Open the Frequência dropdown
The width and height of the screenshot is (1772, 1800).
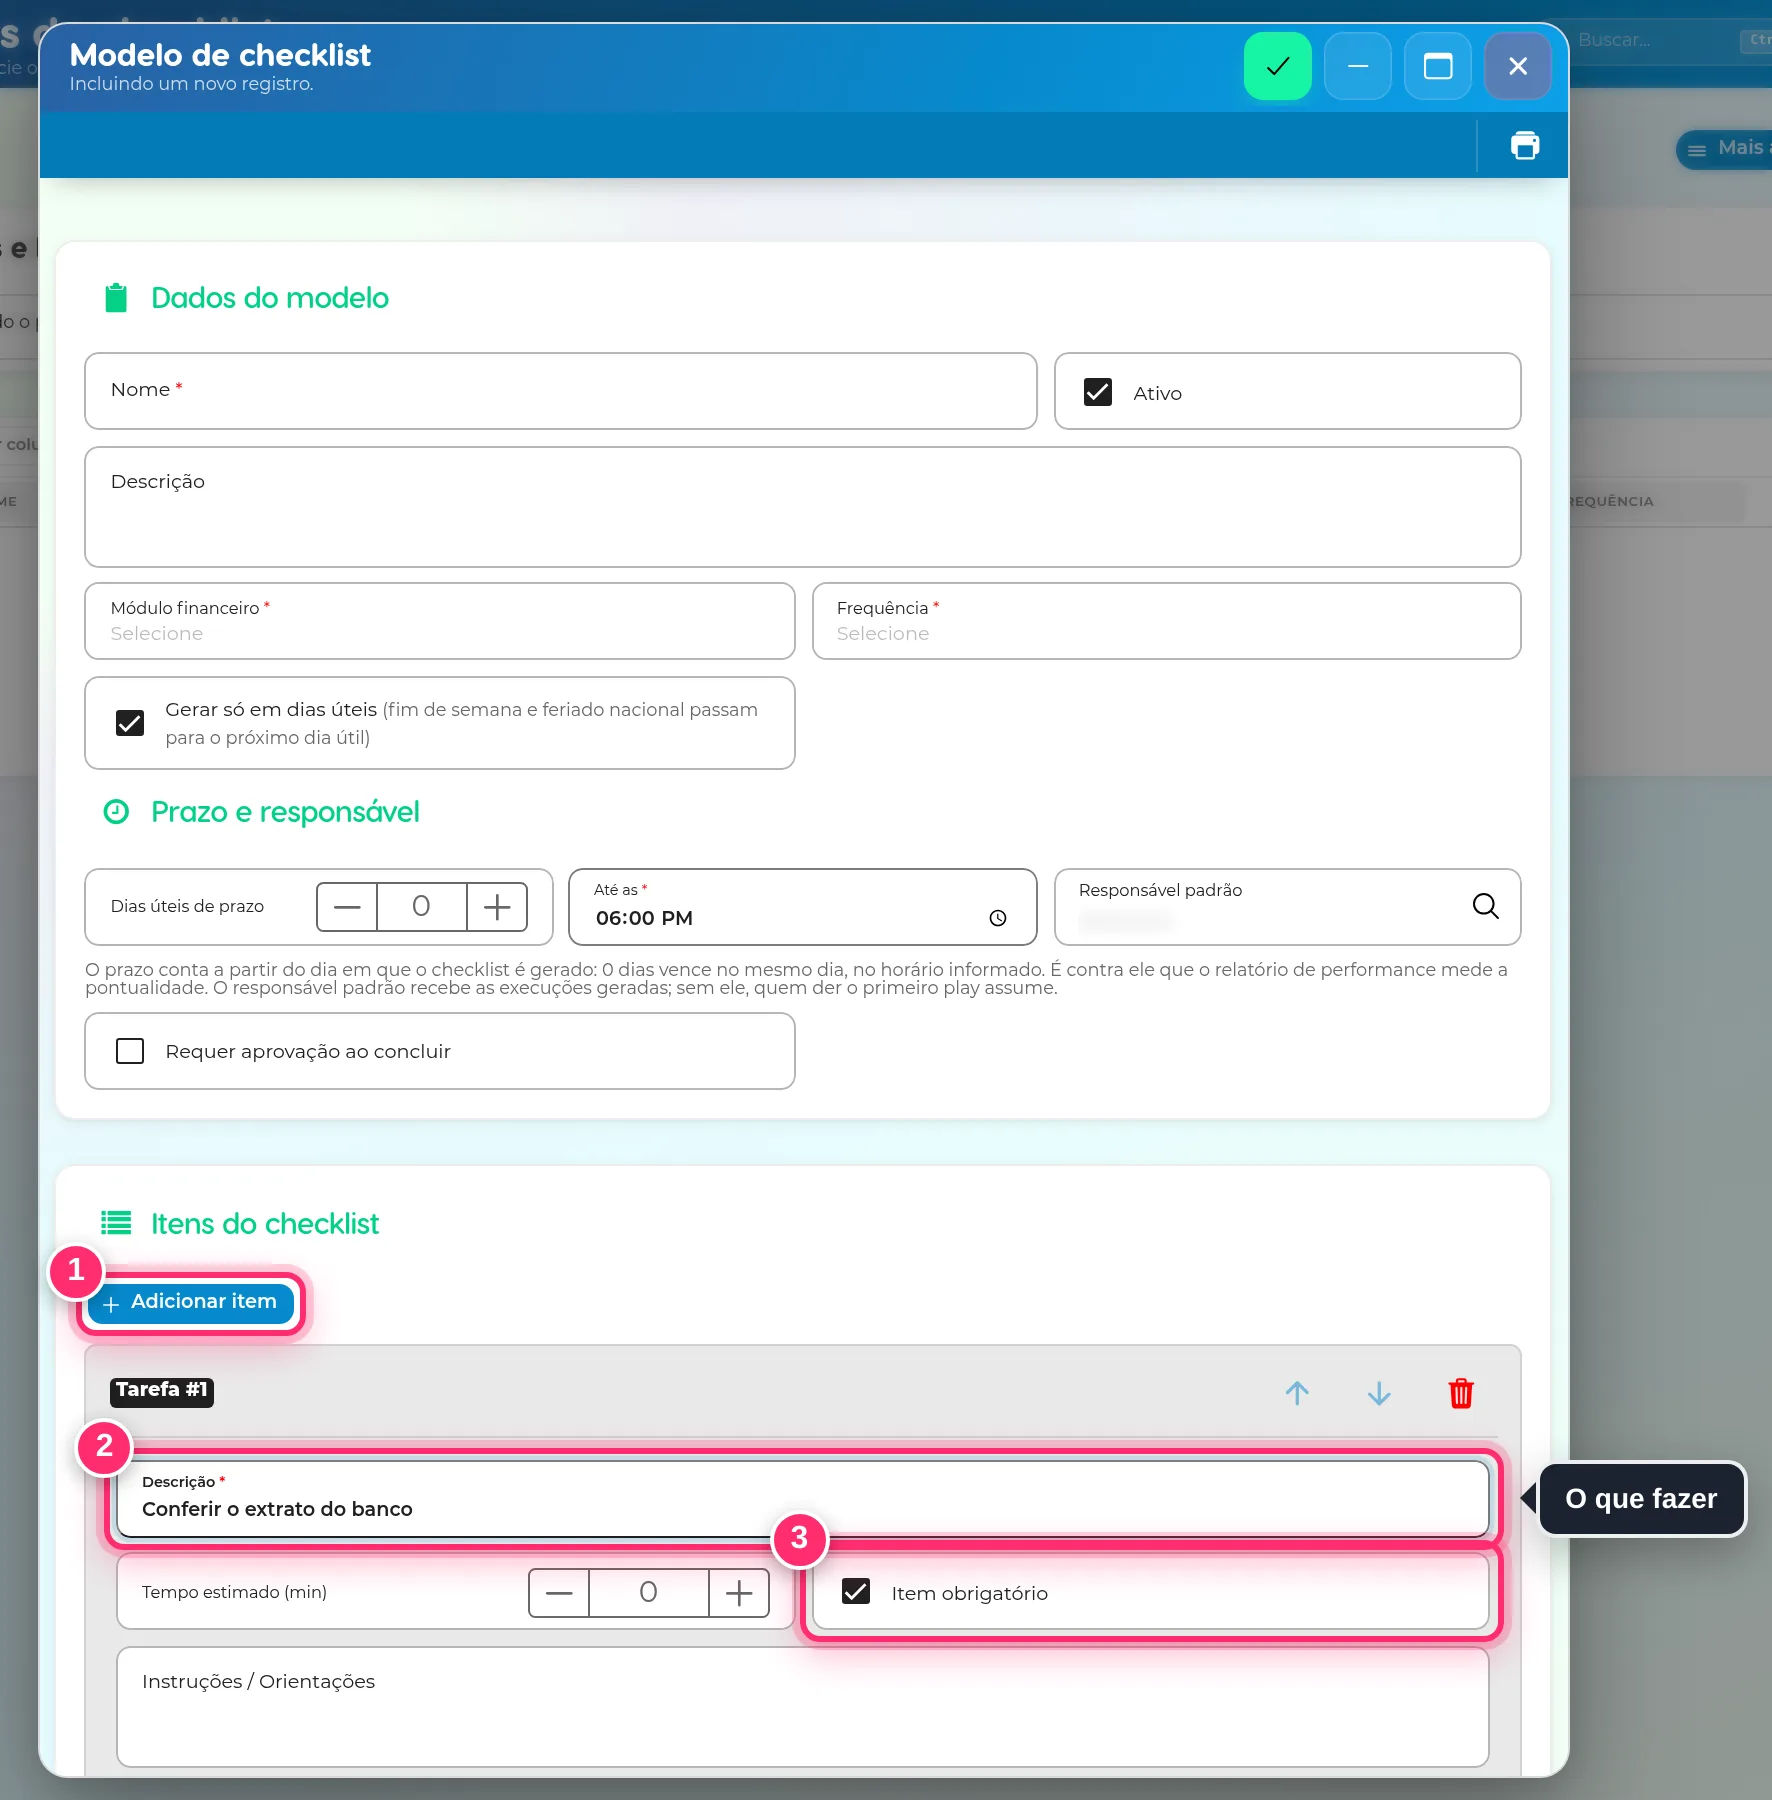pos(1166,621)
